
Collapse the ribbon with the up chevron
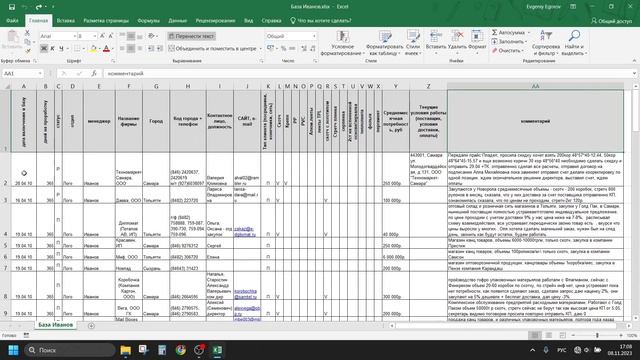click(x=634, y=61)
